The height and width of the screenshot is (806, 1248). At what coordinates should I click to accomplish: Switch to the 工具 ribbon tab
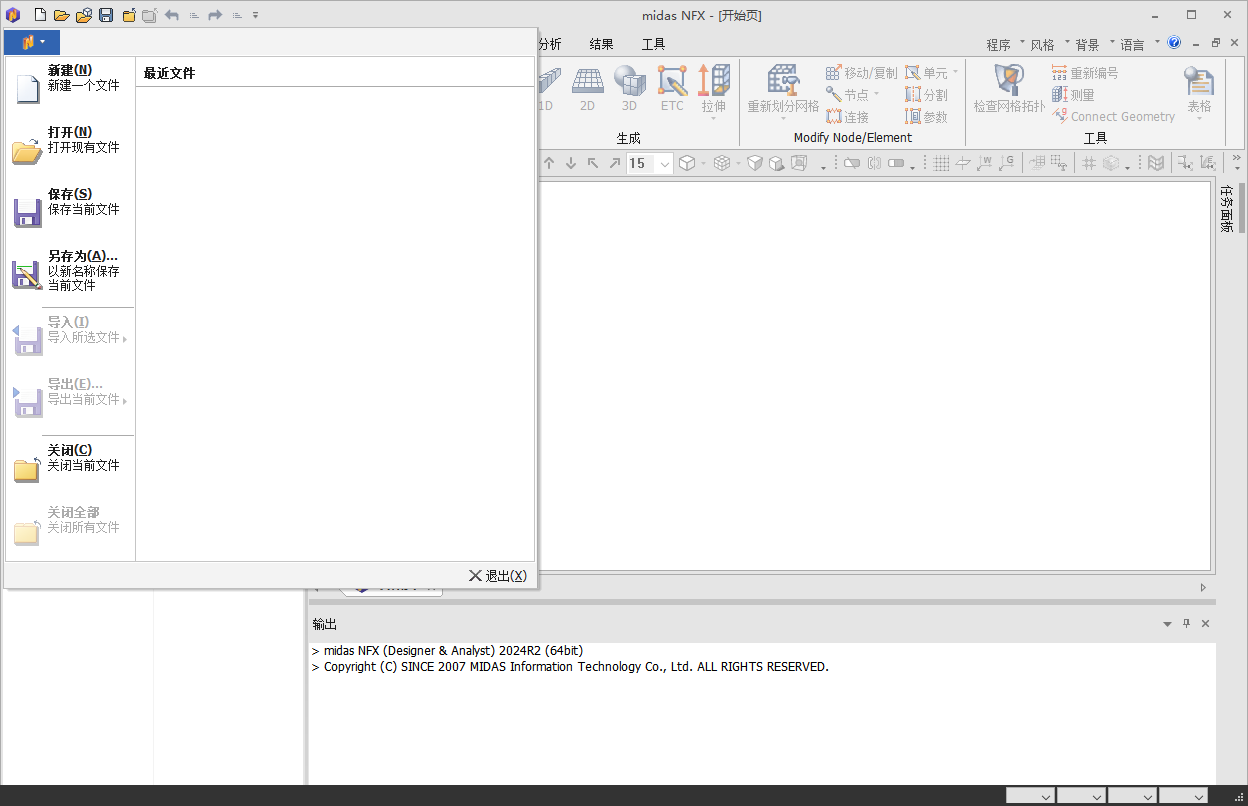tap(653, 44)
